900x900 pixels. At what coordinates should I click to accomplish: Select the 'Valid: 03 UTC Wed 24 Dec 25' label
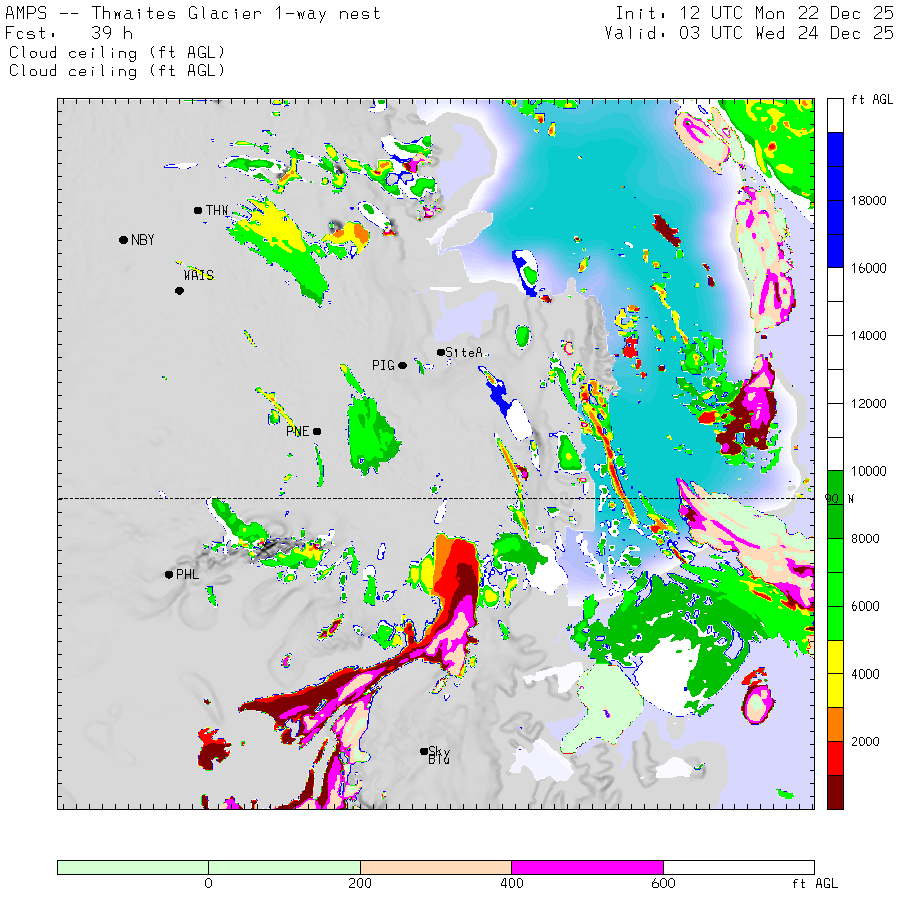[x=749, y=33]
